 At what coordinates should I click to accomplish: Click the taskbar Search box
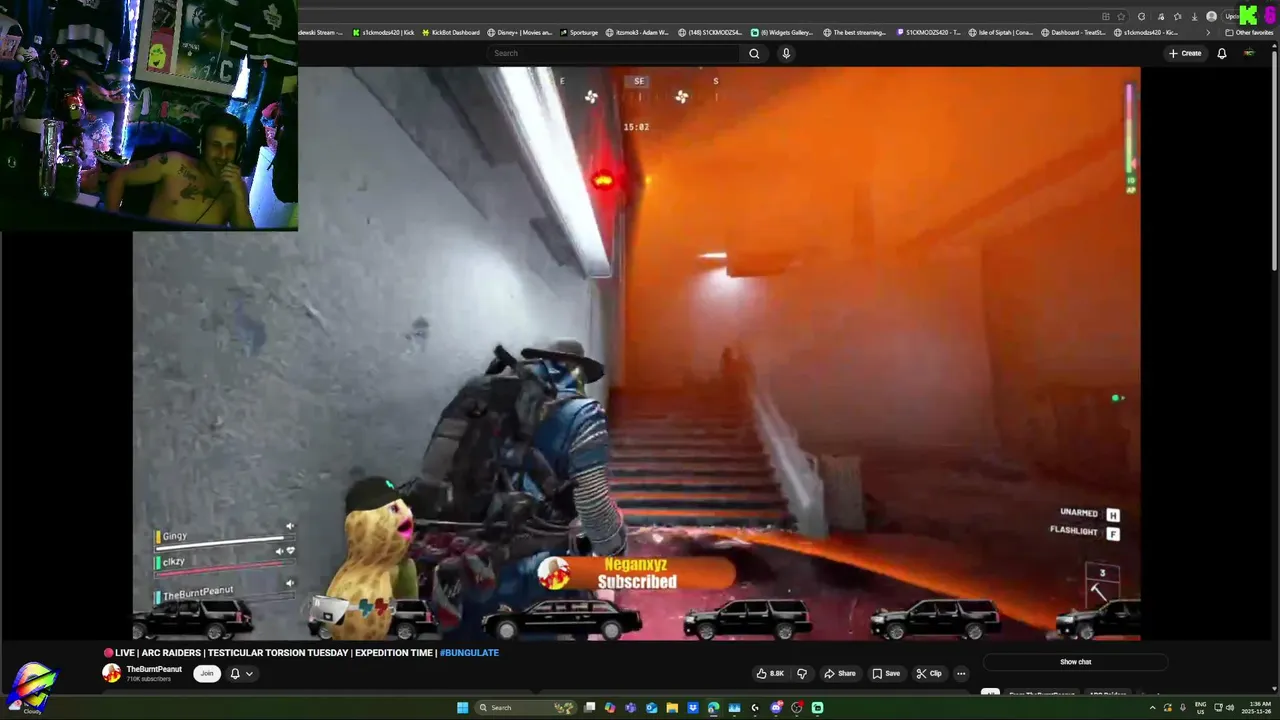[526, 708]
